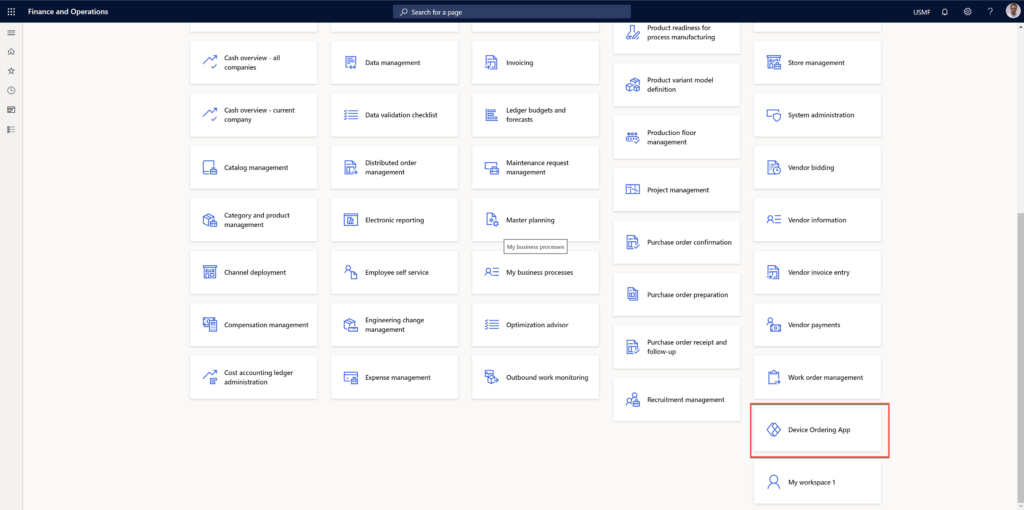Open My business processes tile
Screen dimensions: 1024x510
[x=535, y=272]
